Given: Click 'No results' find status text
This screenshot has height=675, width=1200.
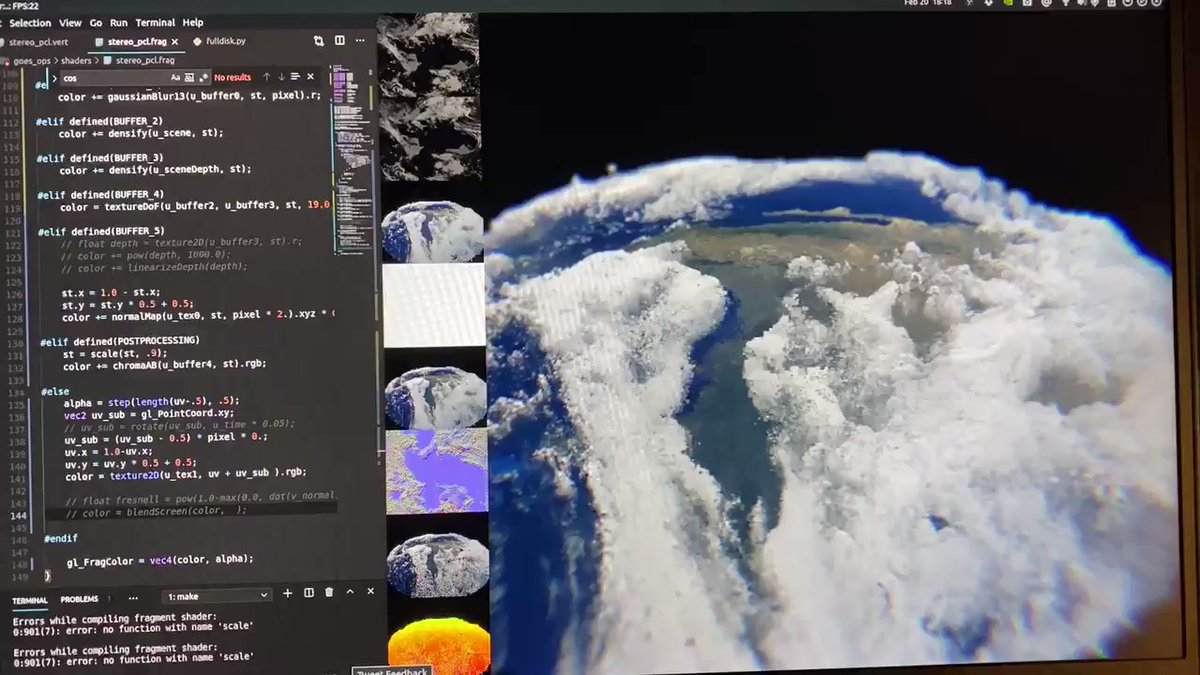Looking at the screenshot, I should pyautogui.click(x=233, y=77).
